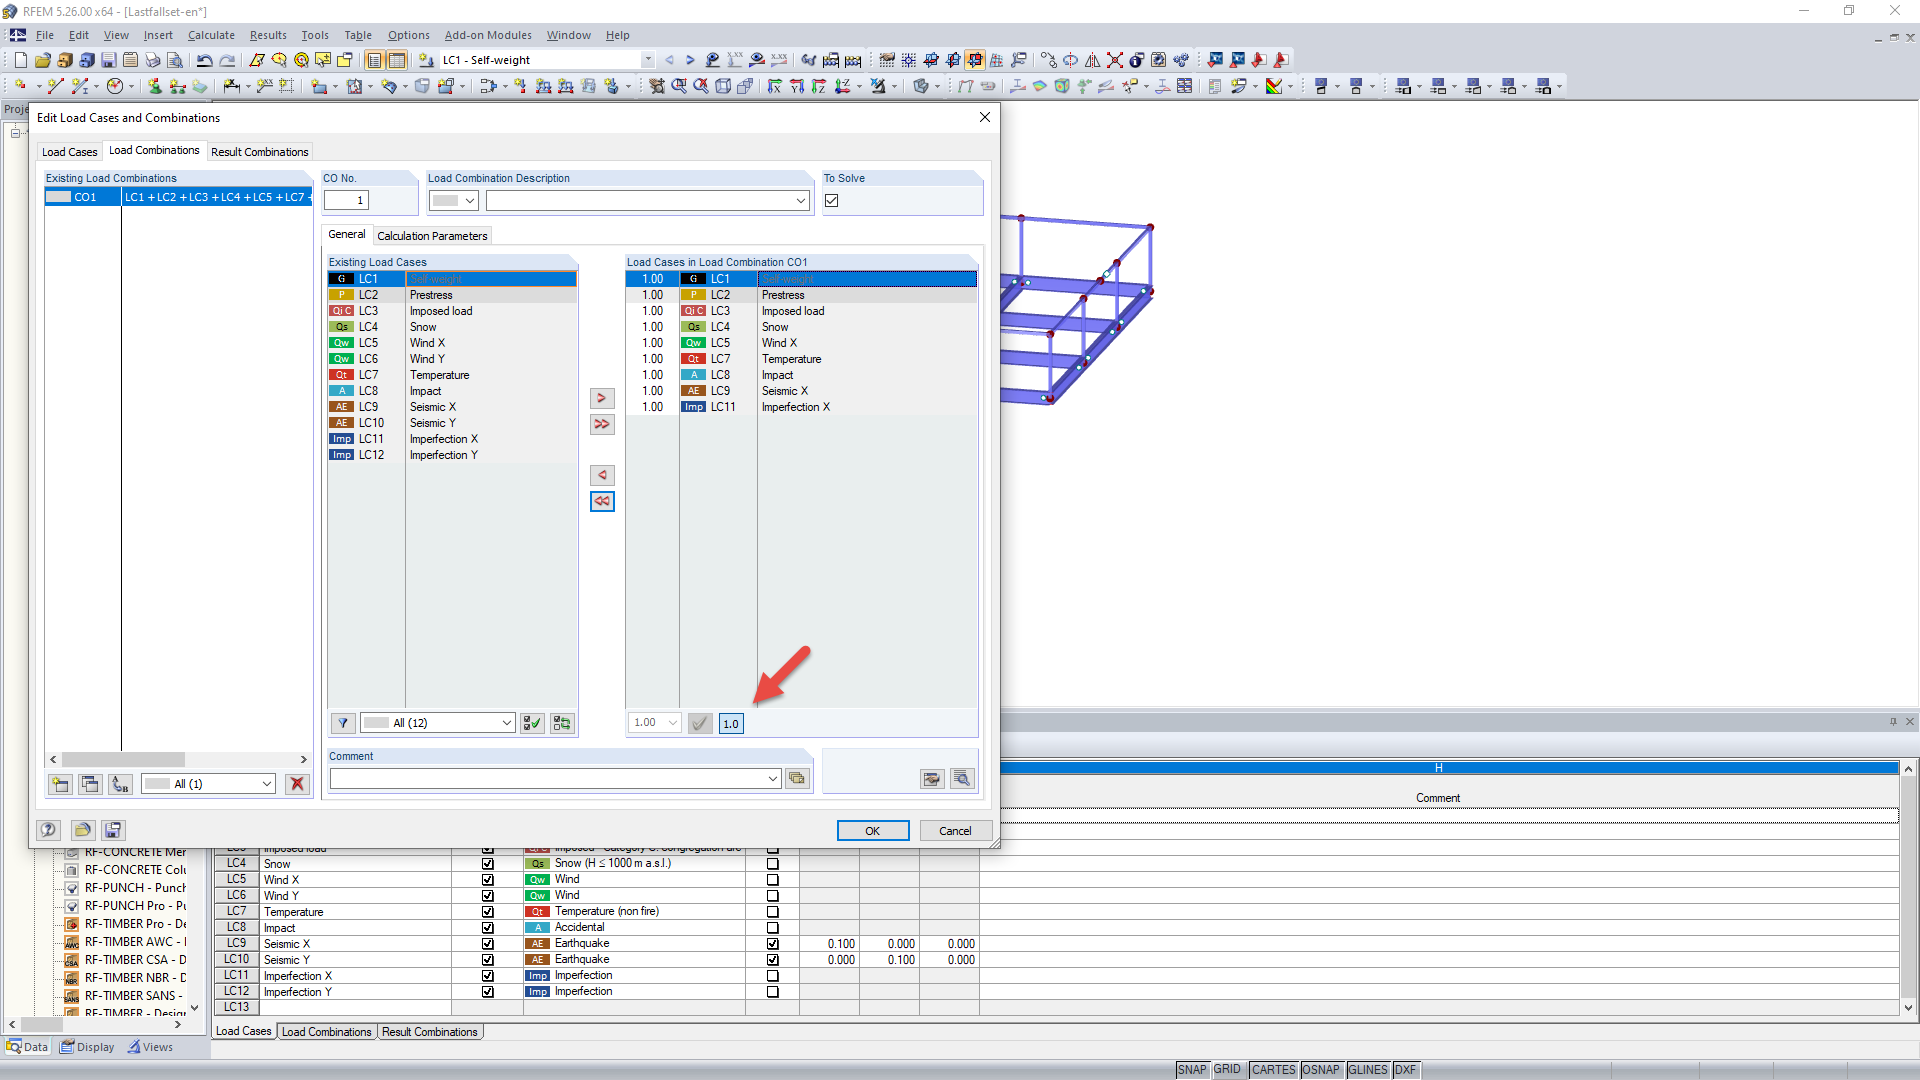The height and width of the screenshot is (1080, 1920).
Task: Click the remove selected load case arrow button
Action: coord(602,475)
